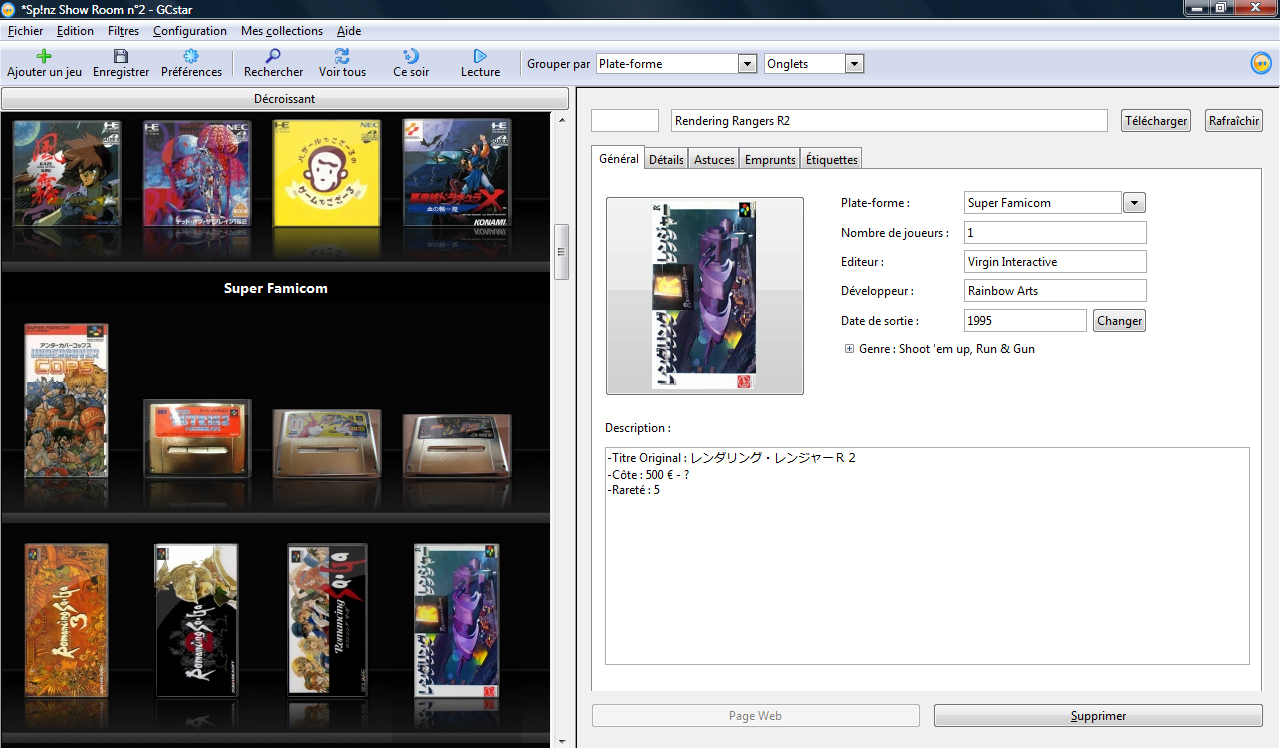Select the Konami Dracula X game cover
This screenshot has height=748, width=1280.
457,173
